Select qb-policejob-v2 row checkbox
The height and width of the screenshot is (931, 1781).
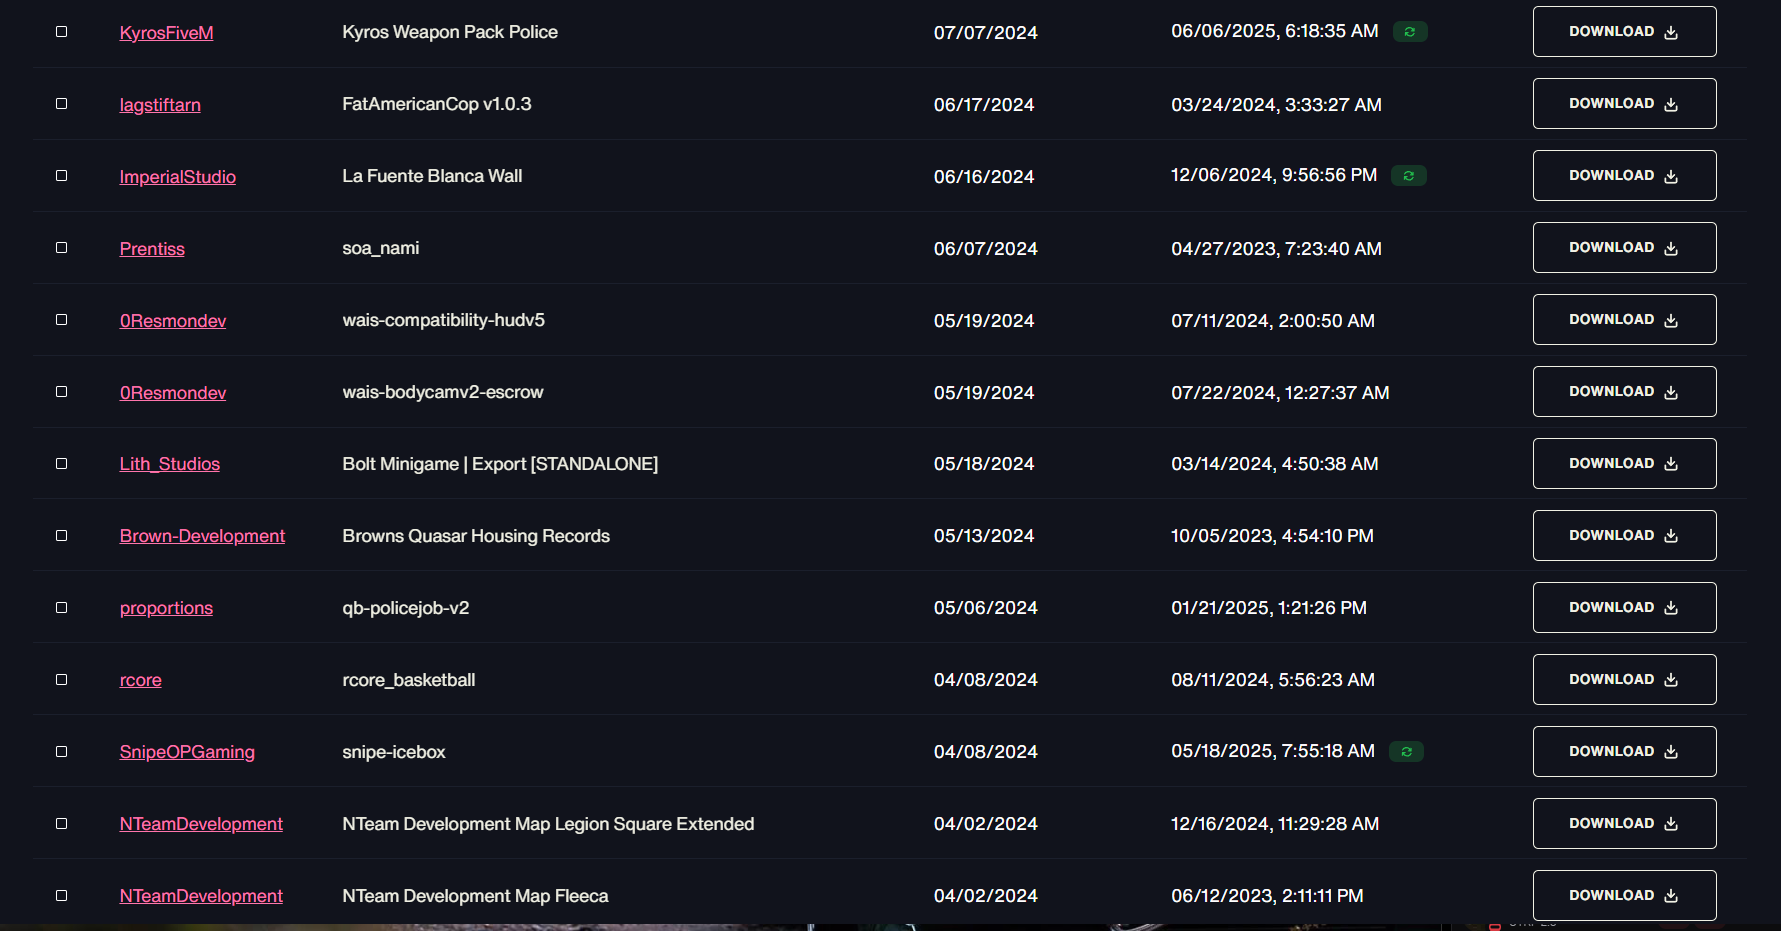(x=61, y=608)
